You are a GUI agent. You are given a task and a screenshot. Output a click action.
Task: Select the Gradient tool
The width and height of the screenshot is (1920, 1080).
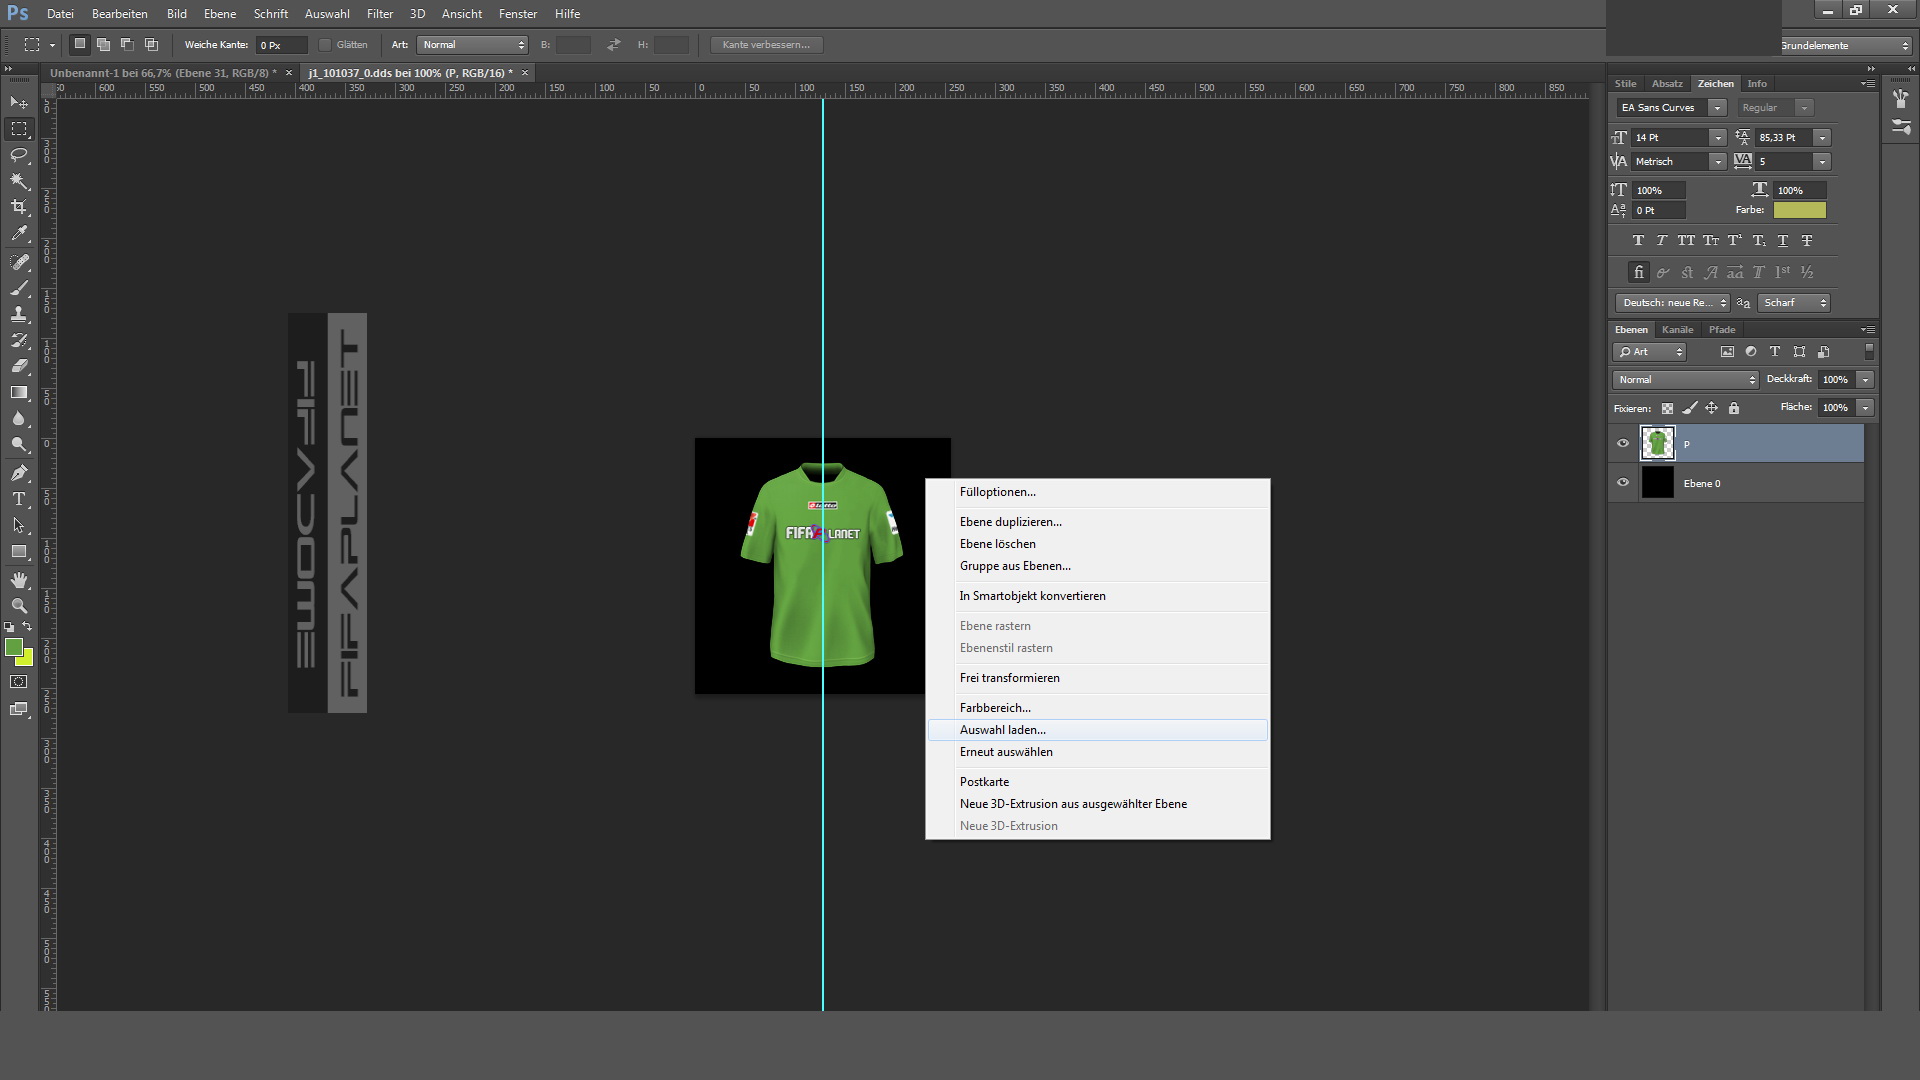click(x=19, y=392)
